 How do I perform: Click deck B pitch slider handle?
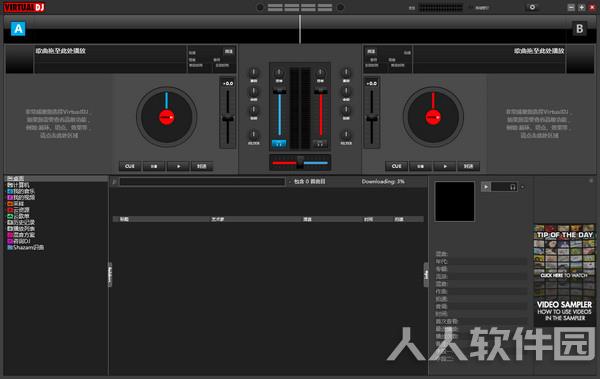pos(372,119)
